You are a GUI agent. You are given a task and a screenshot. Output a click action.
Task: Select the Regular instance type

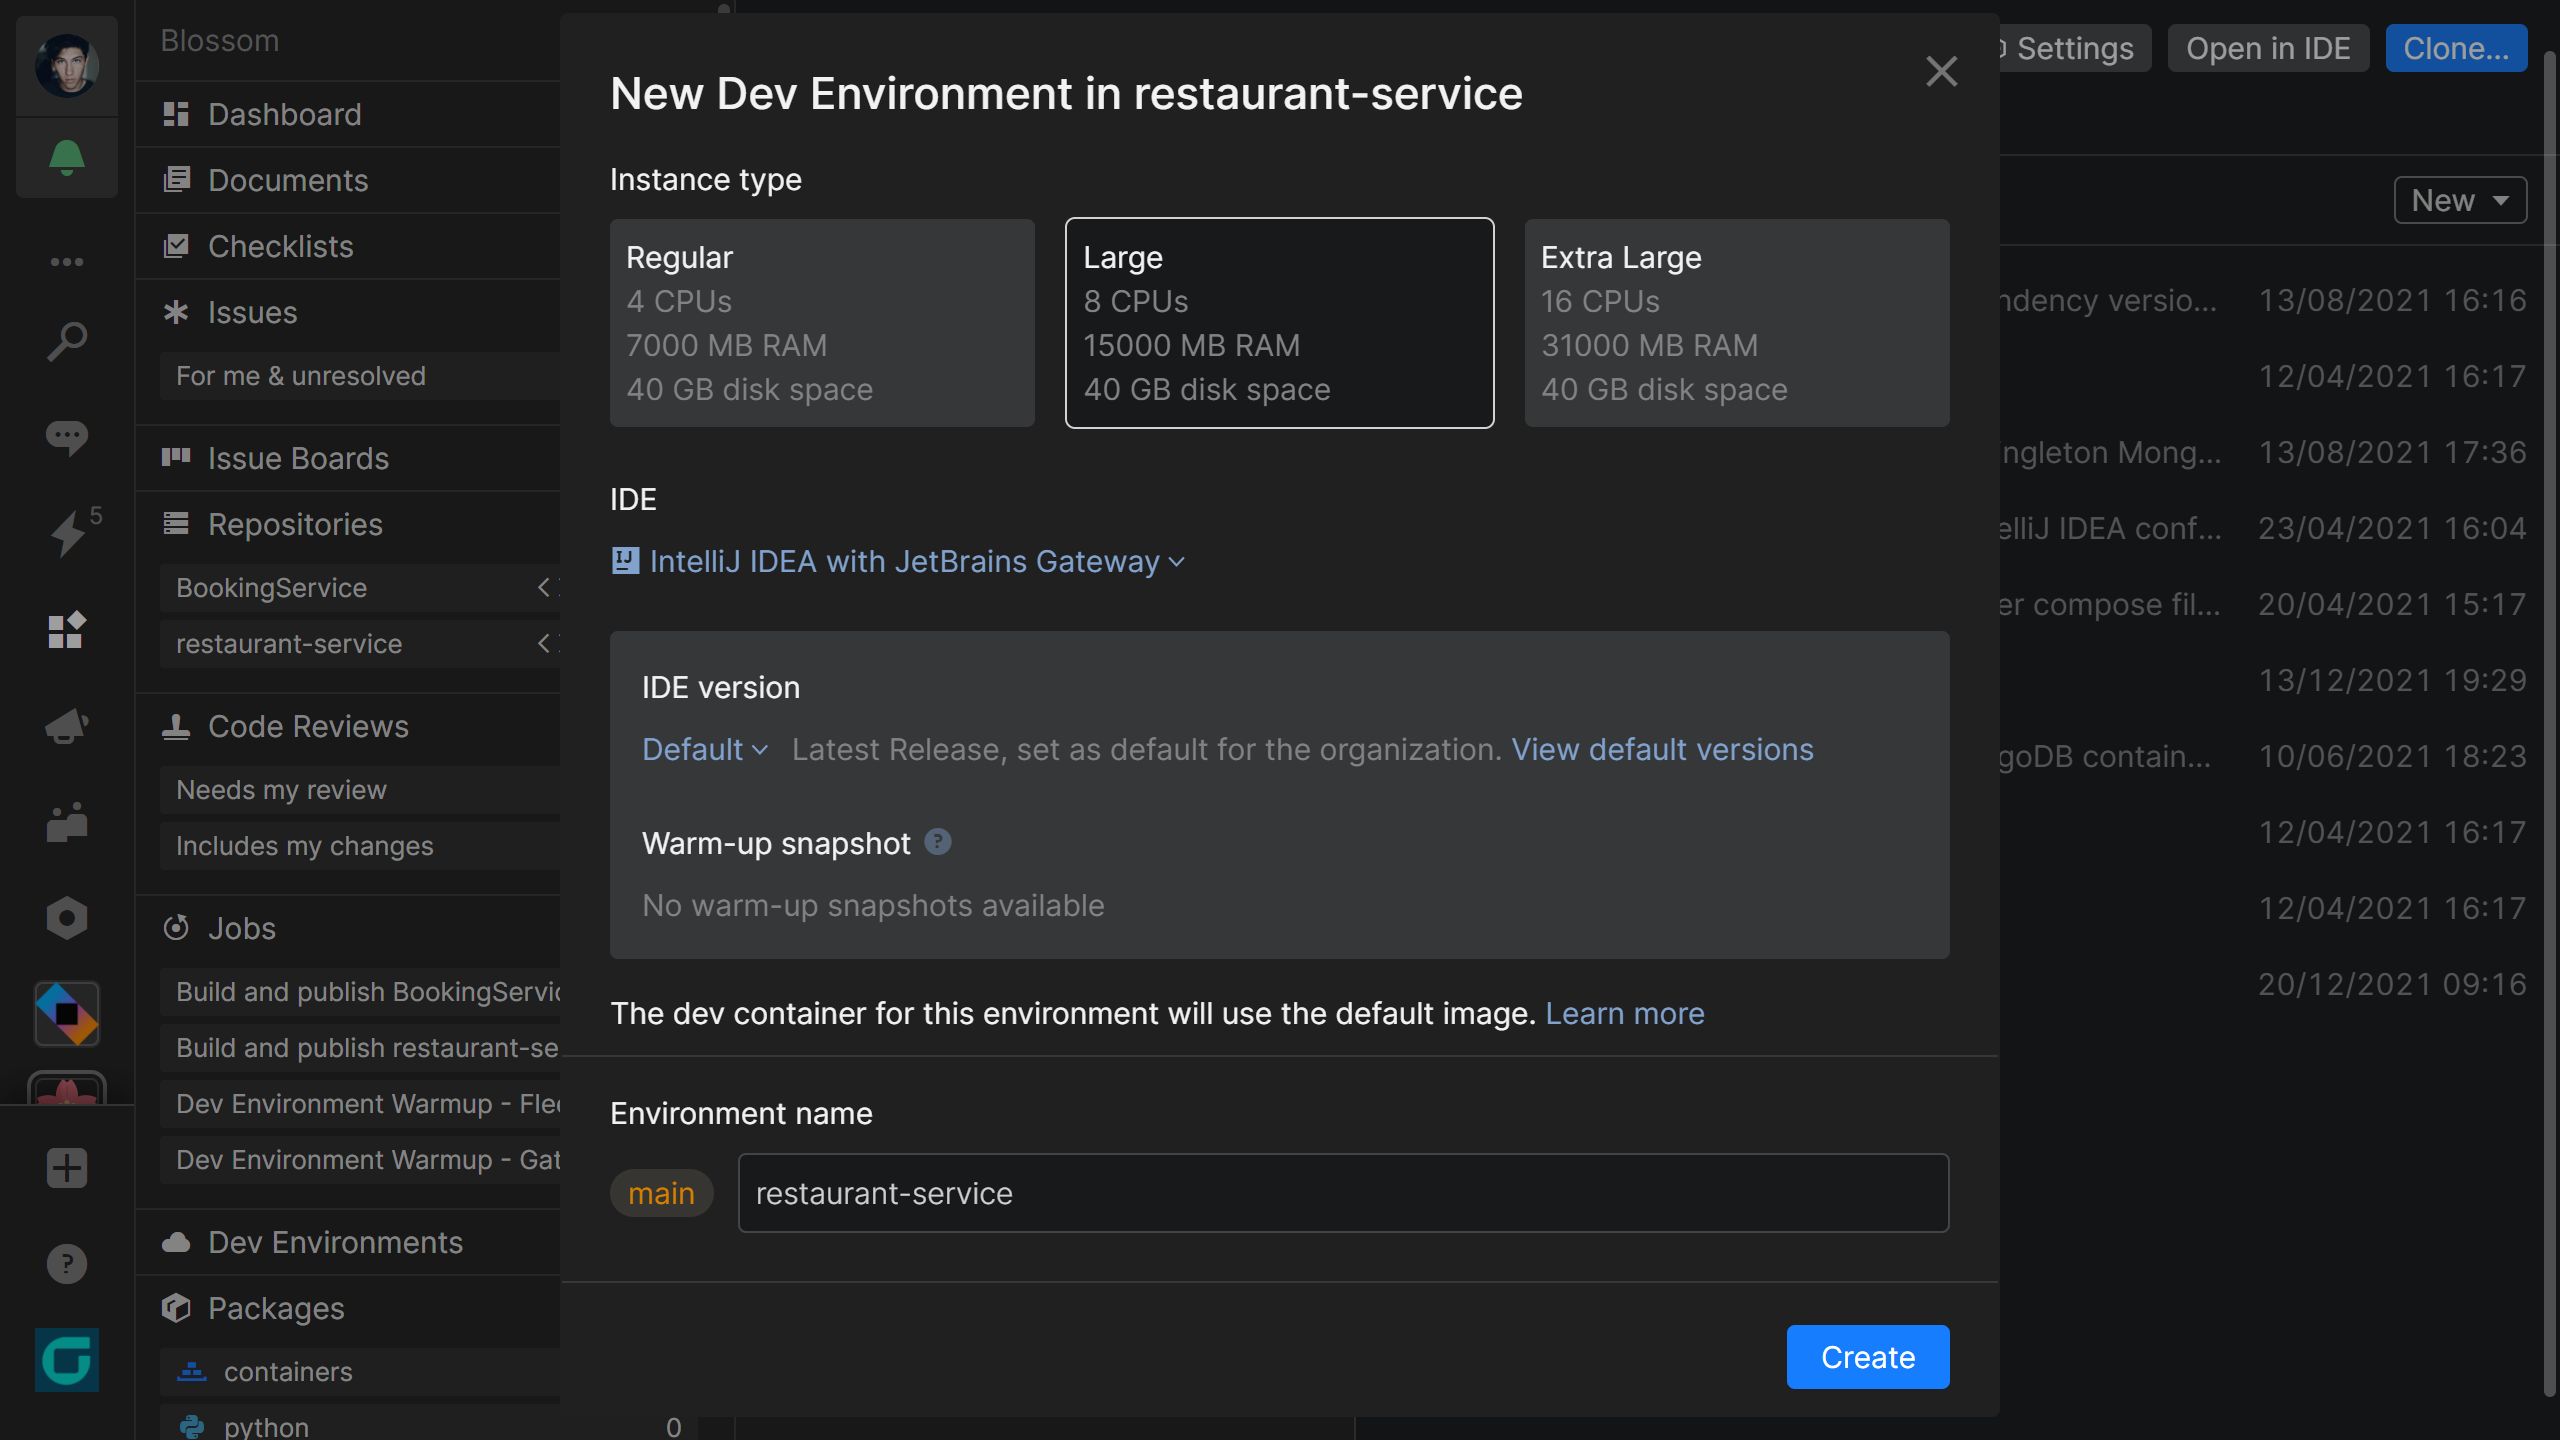(x=822, y=323)
